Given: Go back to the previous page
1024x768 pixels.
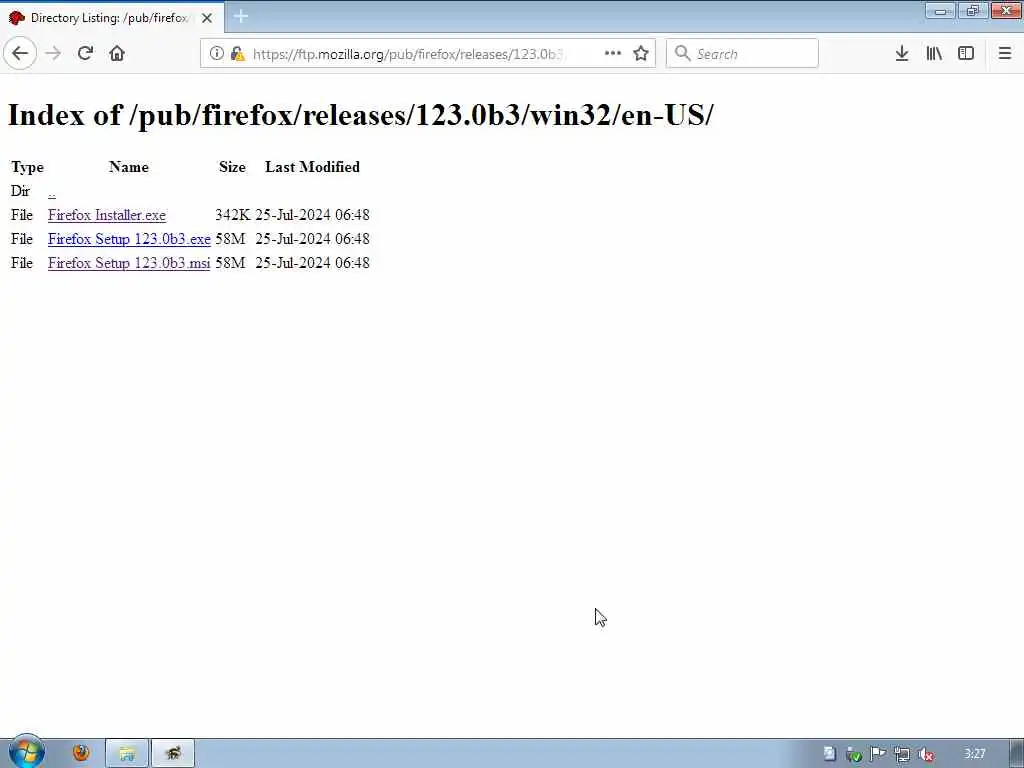Looking at the screenshot, I should point(20,53).
